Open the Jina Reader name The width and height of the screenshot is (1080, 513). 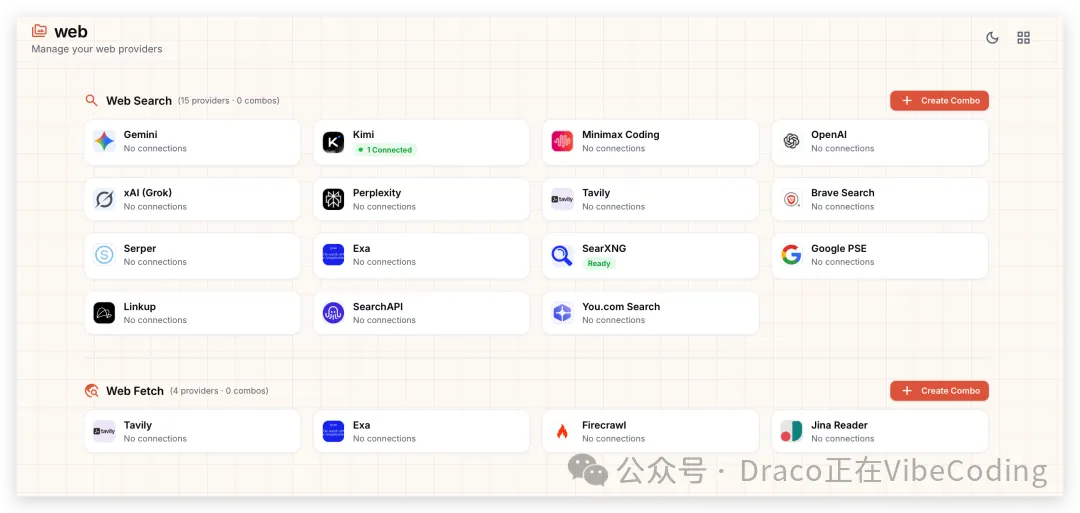[839, 425]
